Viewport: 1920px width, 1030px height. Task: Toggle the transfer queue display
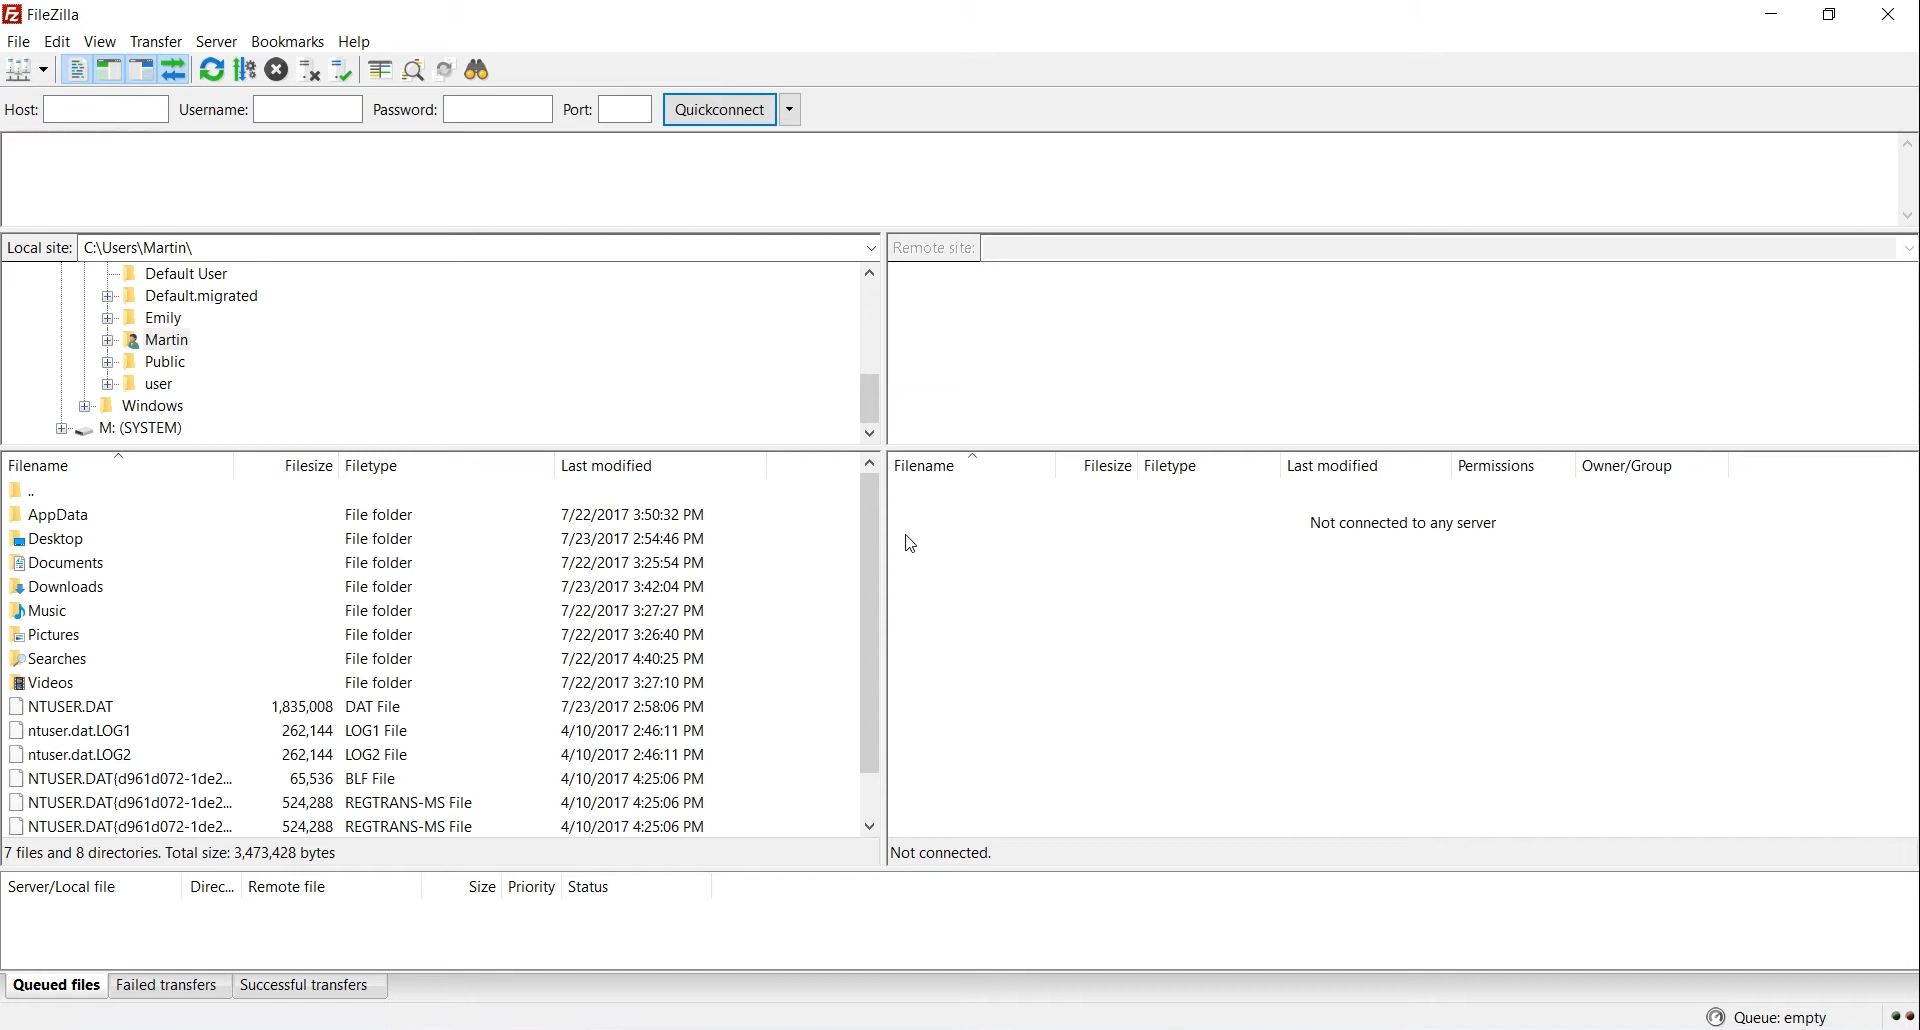[x=175, y=70]
